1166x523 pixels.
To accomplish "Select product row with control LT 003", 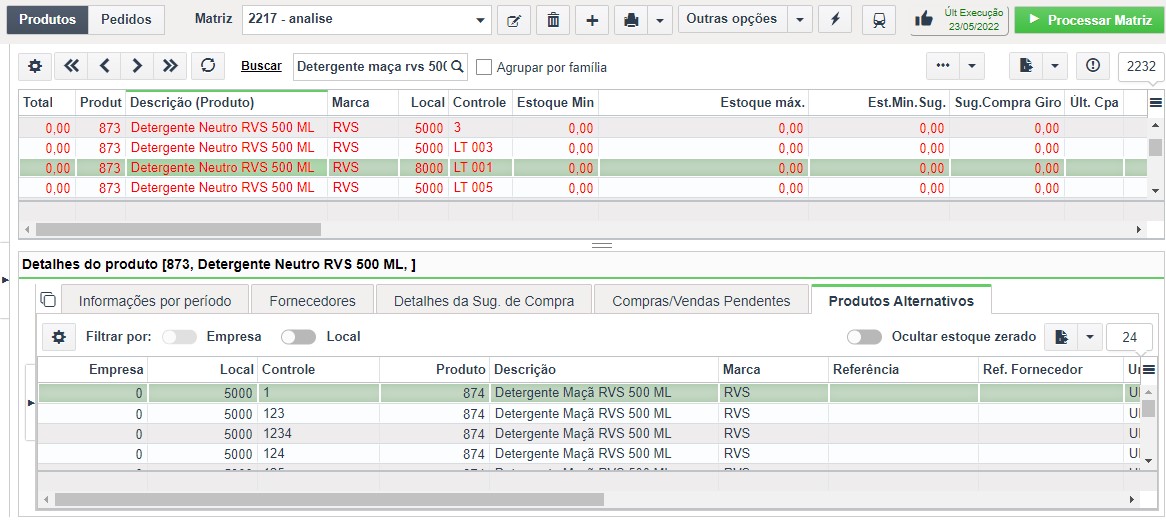I will coord(583,148).
